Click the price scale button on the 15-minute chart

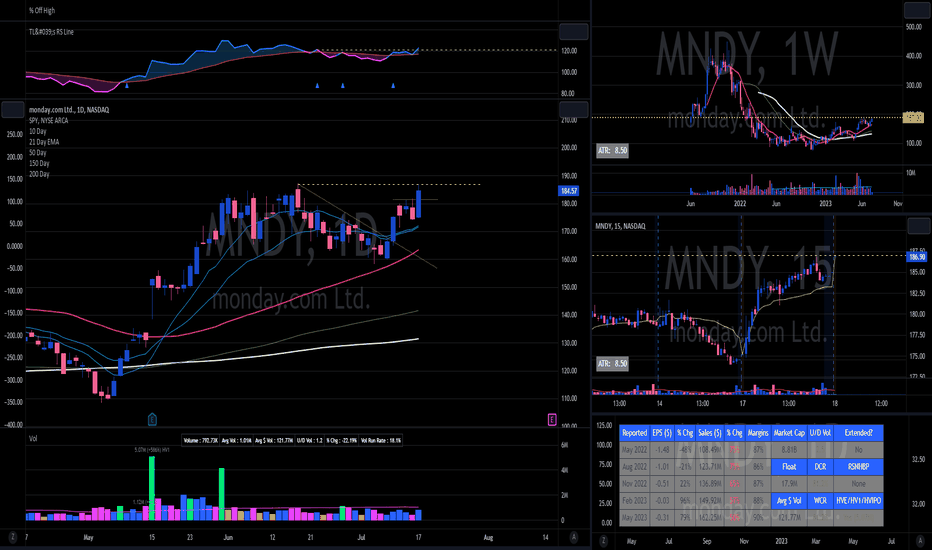coord(918,226)
